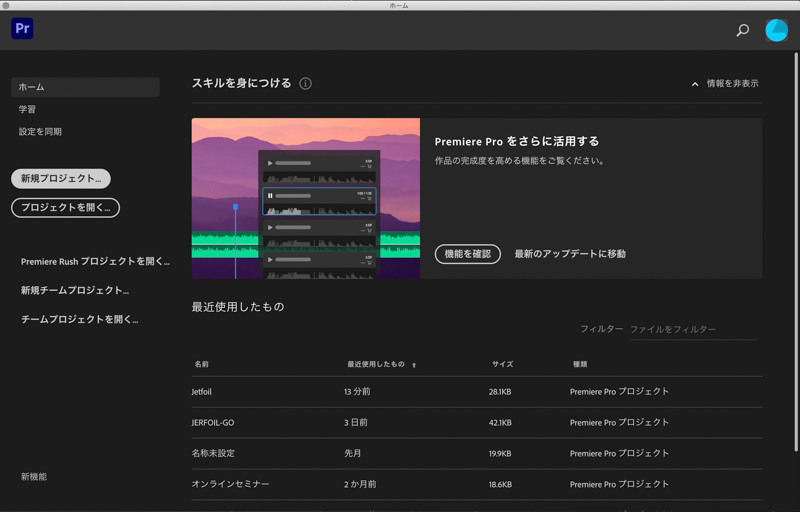This screenshot has height=512, width=800.
Task: Sort by 種類 column header
Action: (580, 364)
